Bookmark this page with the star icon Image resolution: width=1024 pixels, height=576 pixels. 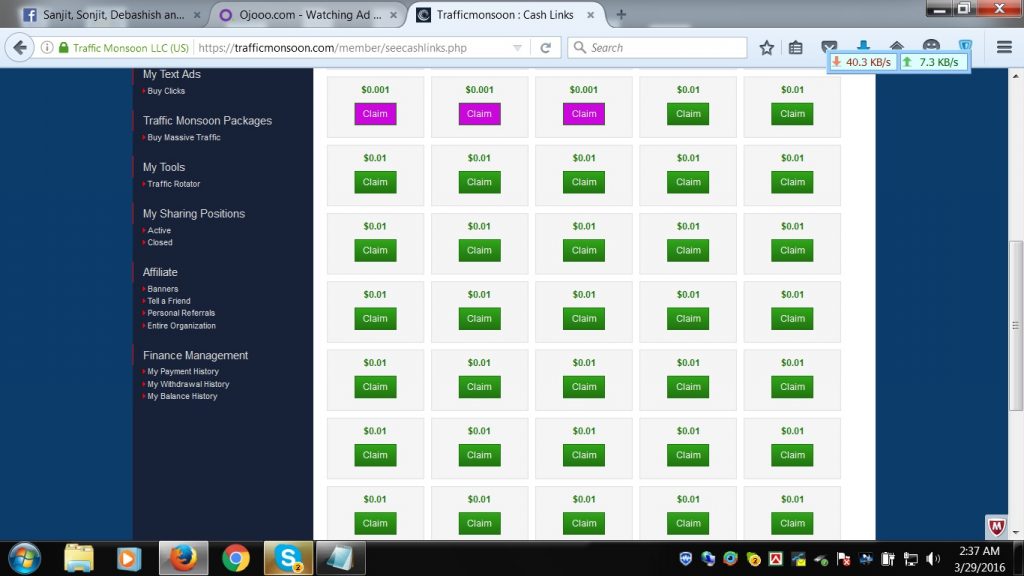pos(767,47)
